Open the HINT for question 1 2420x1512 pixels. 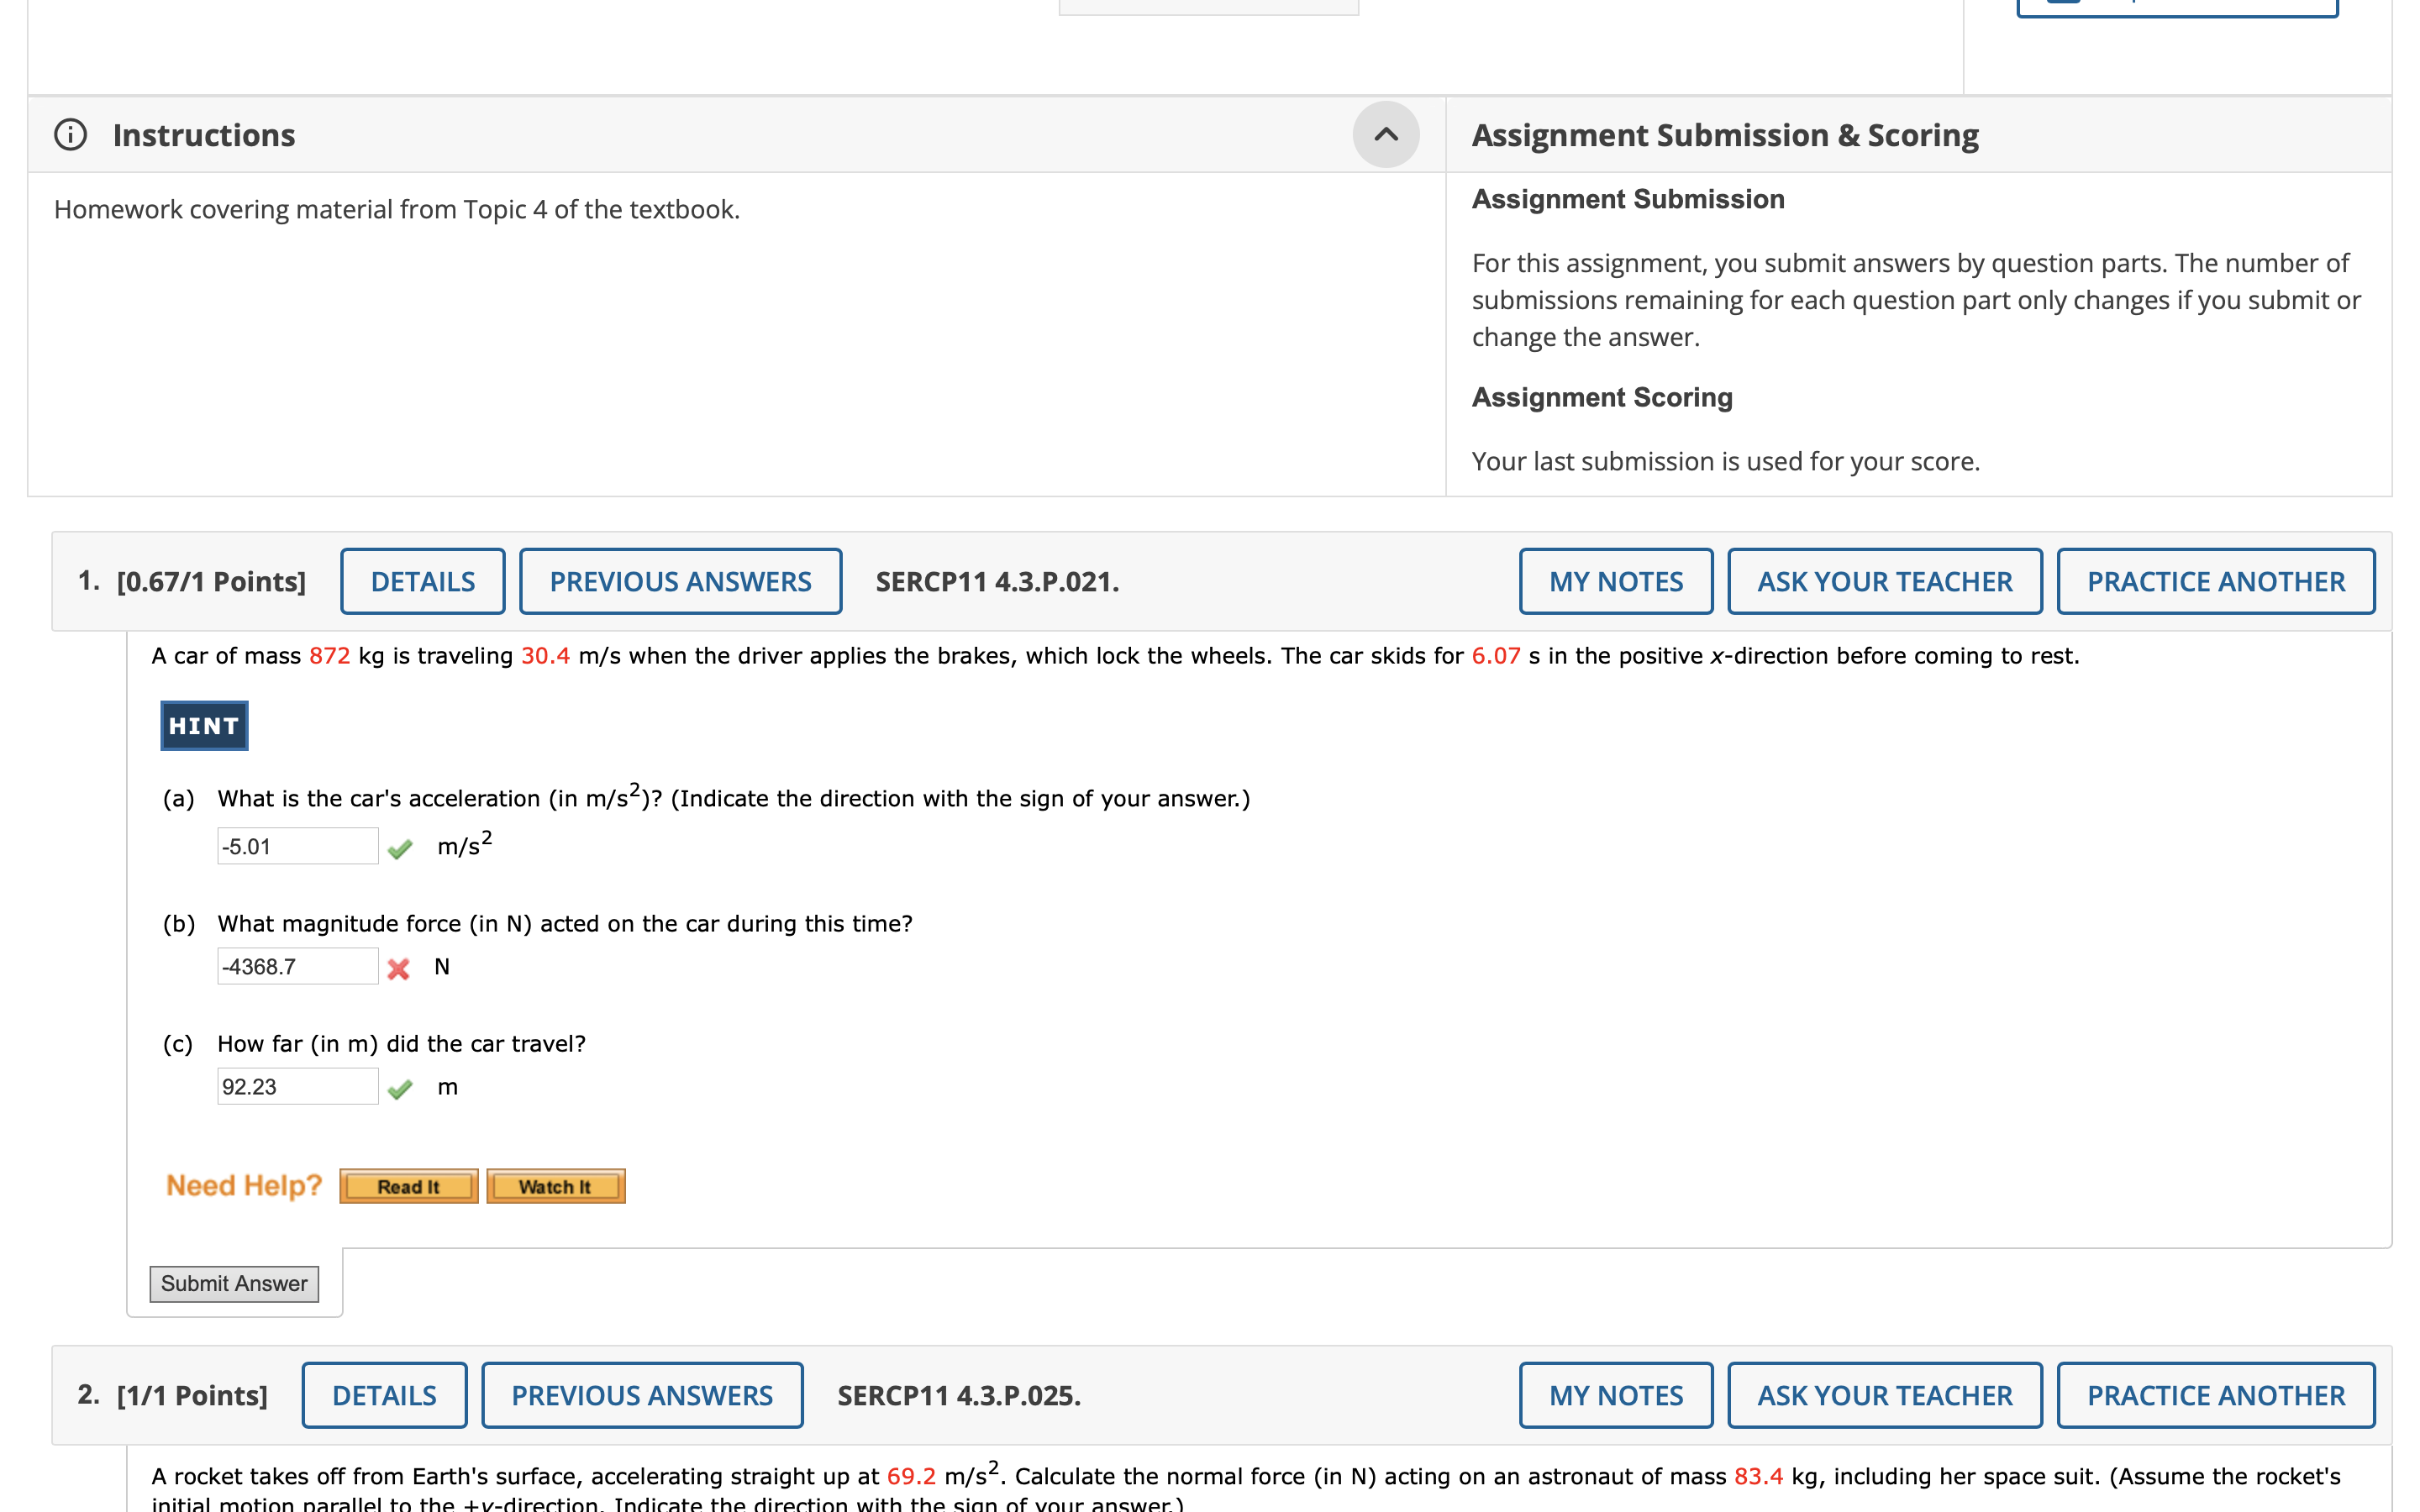[x=203, y=725]
